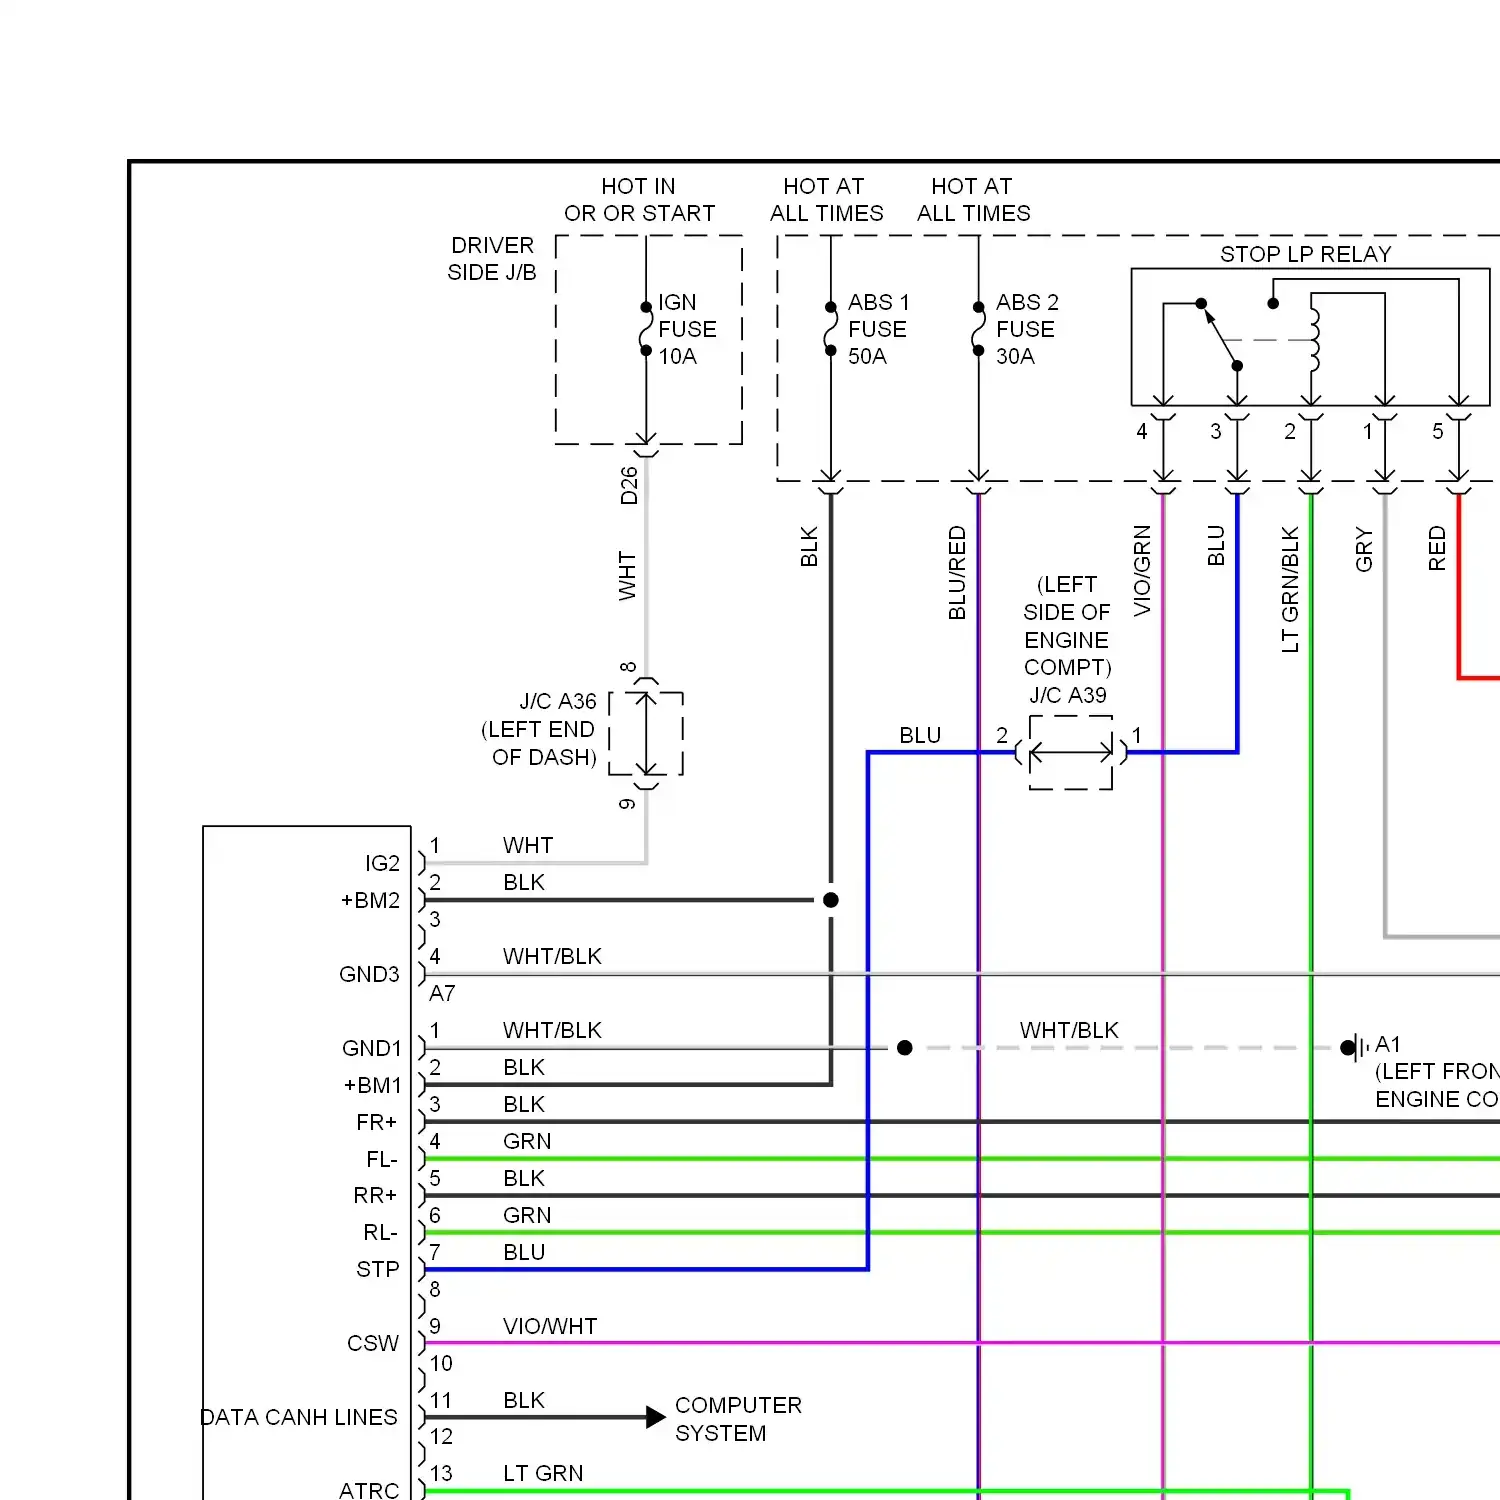Select the STOP LP RELAY title
Screen dimensions: 1500x1500
[x=1305, y=254]
